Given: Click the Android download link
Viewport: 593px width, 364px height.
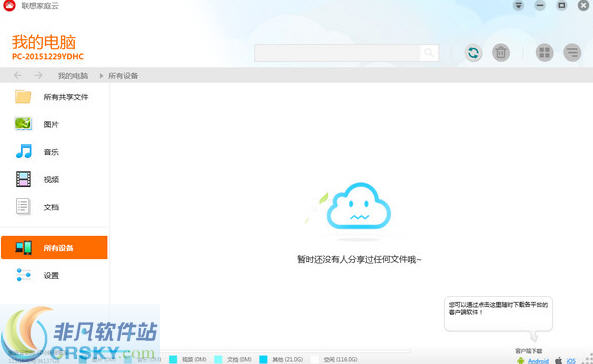Looking at the screenshot, I should [538, 361].
